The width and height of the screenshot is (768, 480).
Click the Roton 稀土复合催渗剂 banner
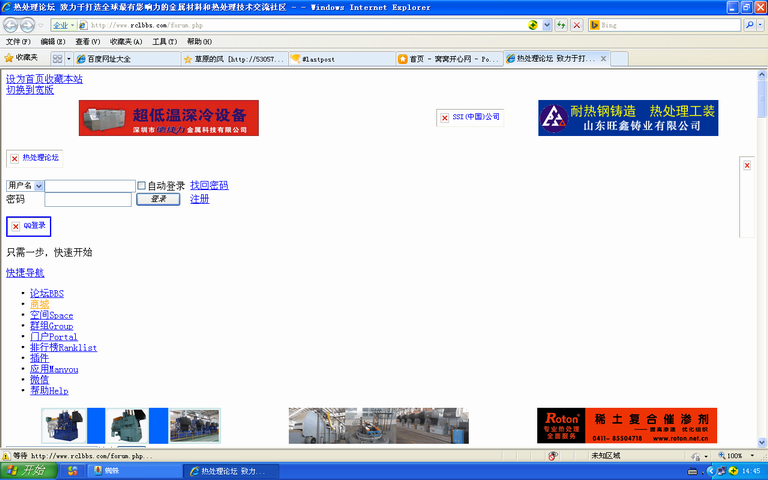tap(627, 426)
